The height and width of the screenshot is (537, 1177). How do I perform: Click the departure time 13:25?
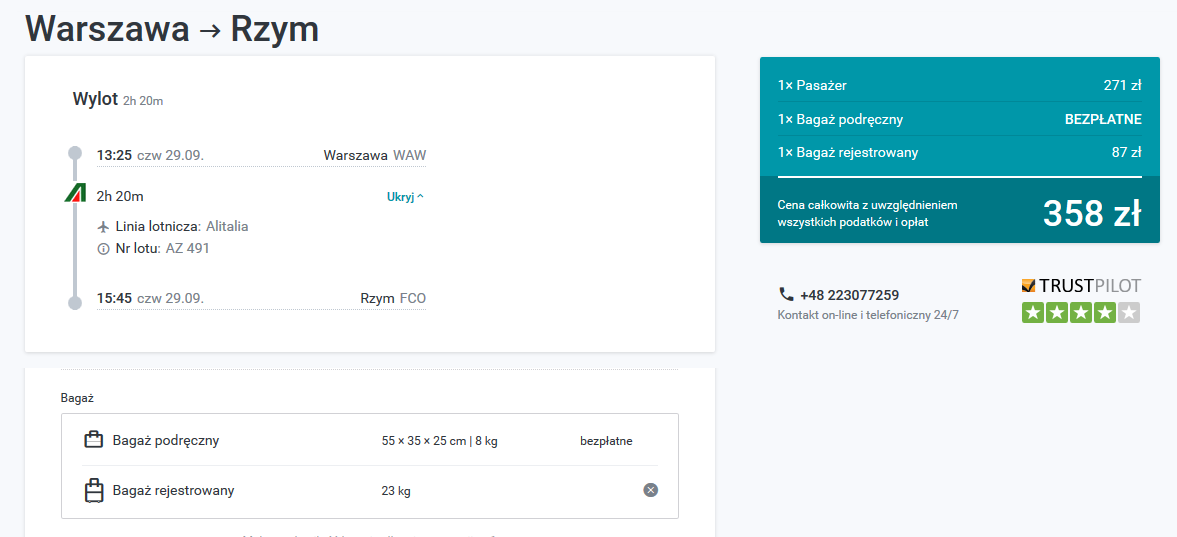pyautogui.click(x=114, y=155)
